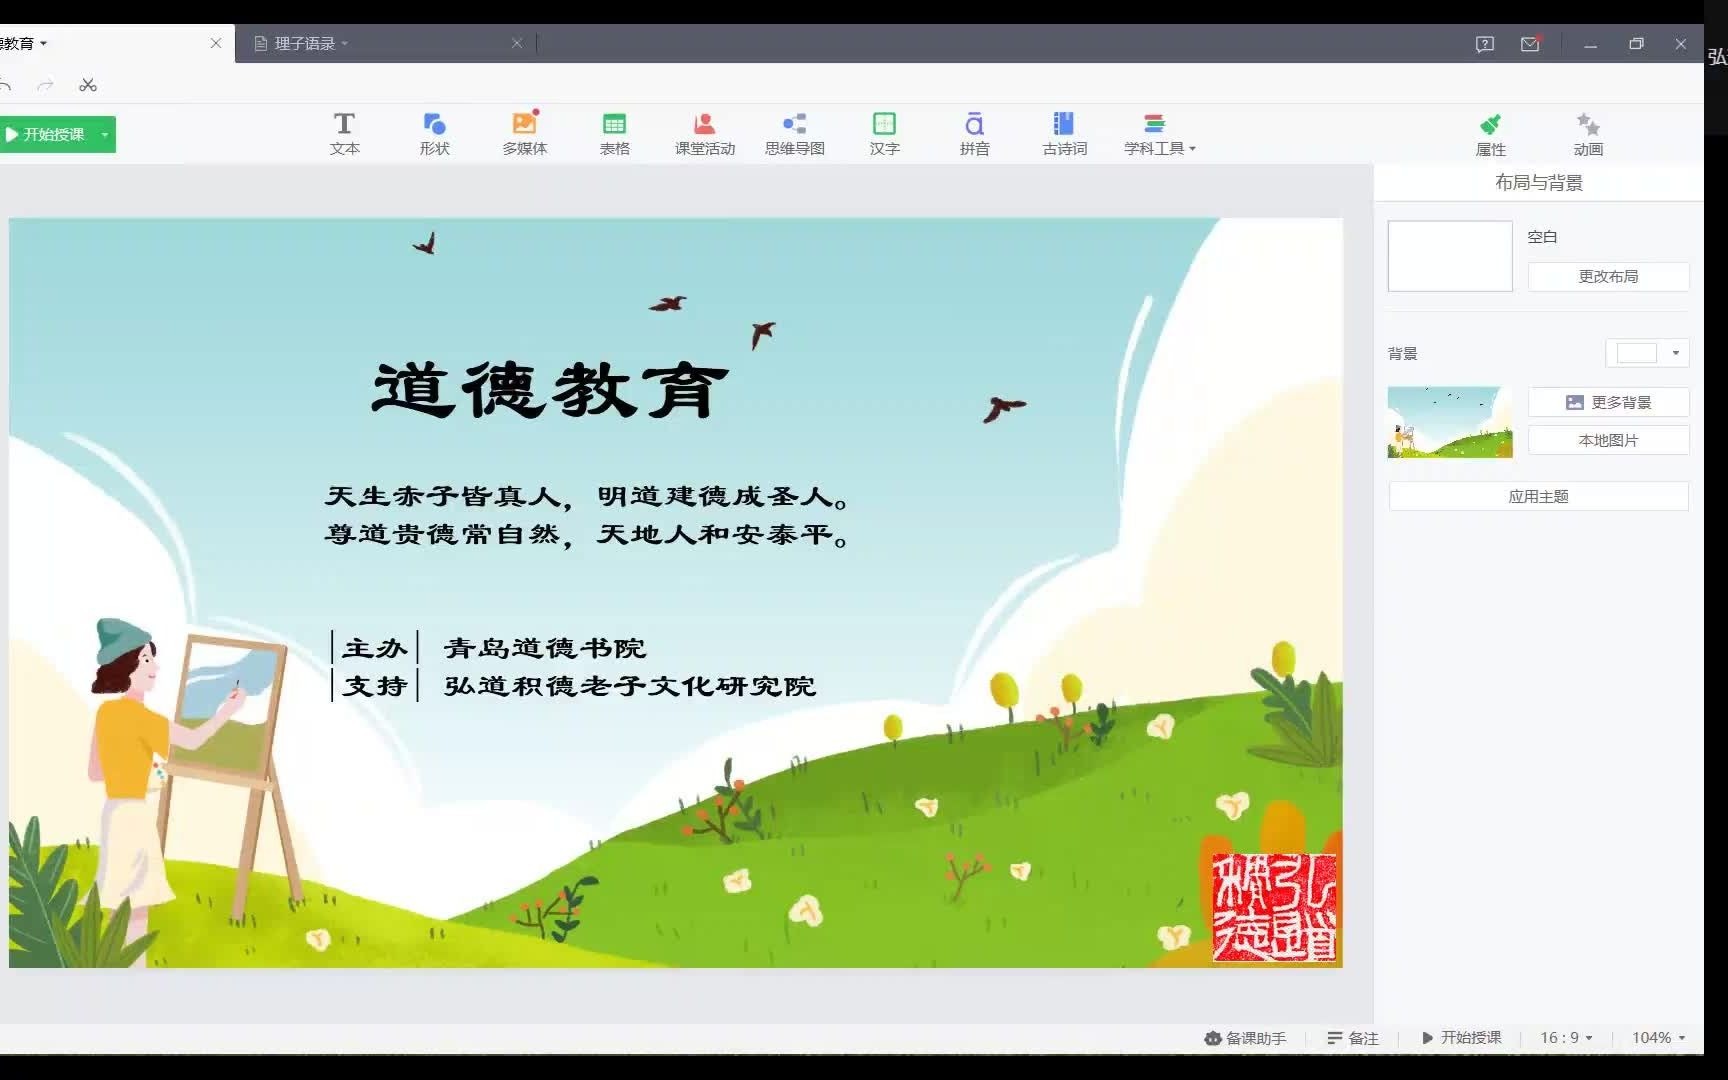Close the 教育 document tab
1728x1080 pixels.
[216, 43]
